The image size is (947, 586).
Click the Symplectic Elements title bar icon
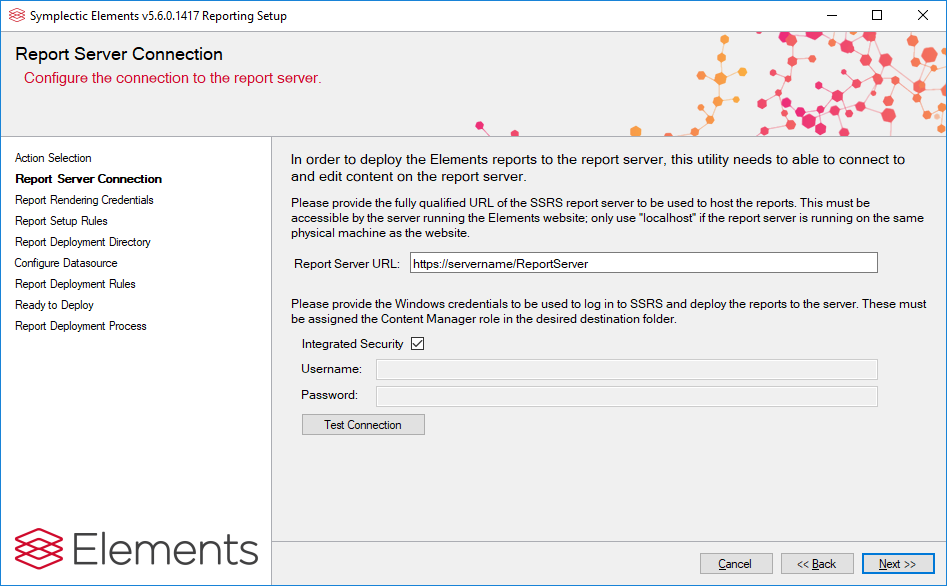[x=17, y=16]
